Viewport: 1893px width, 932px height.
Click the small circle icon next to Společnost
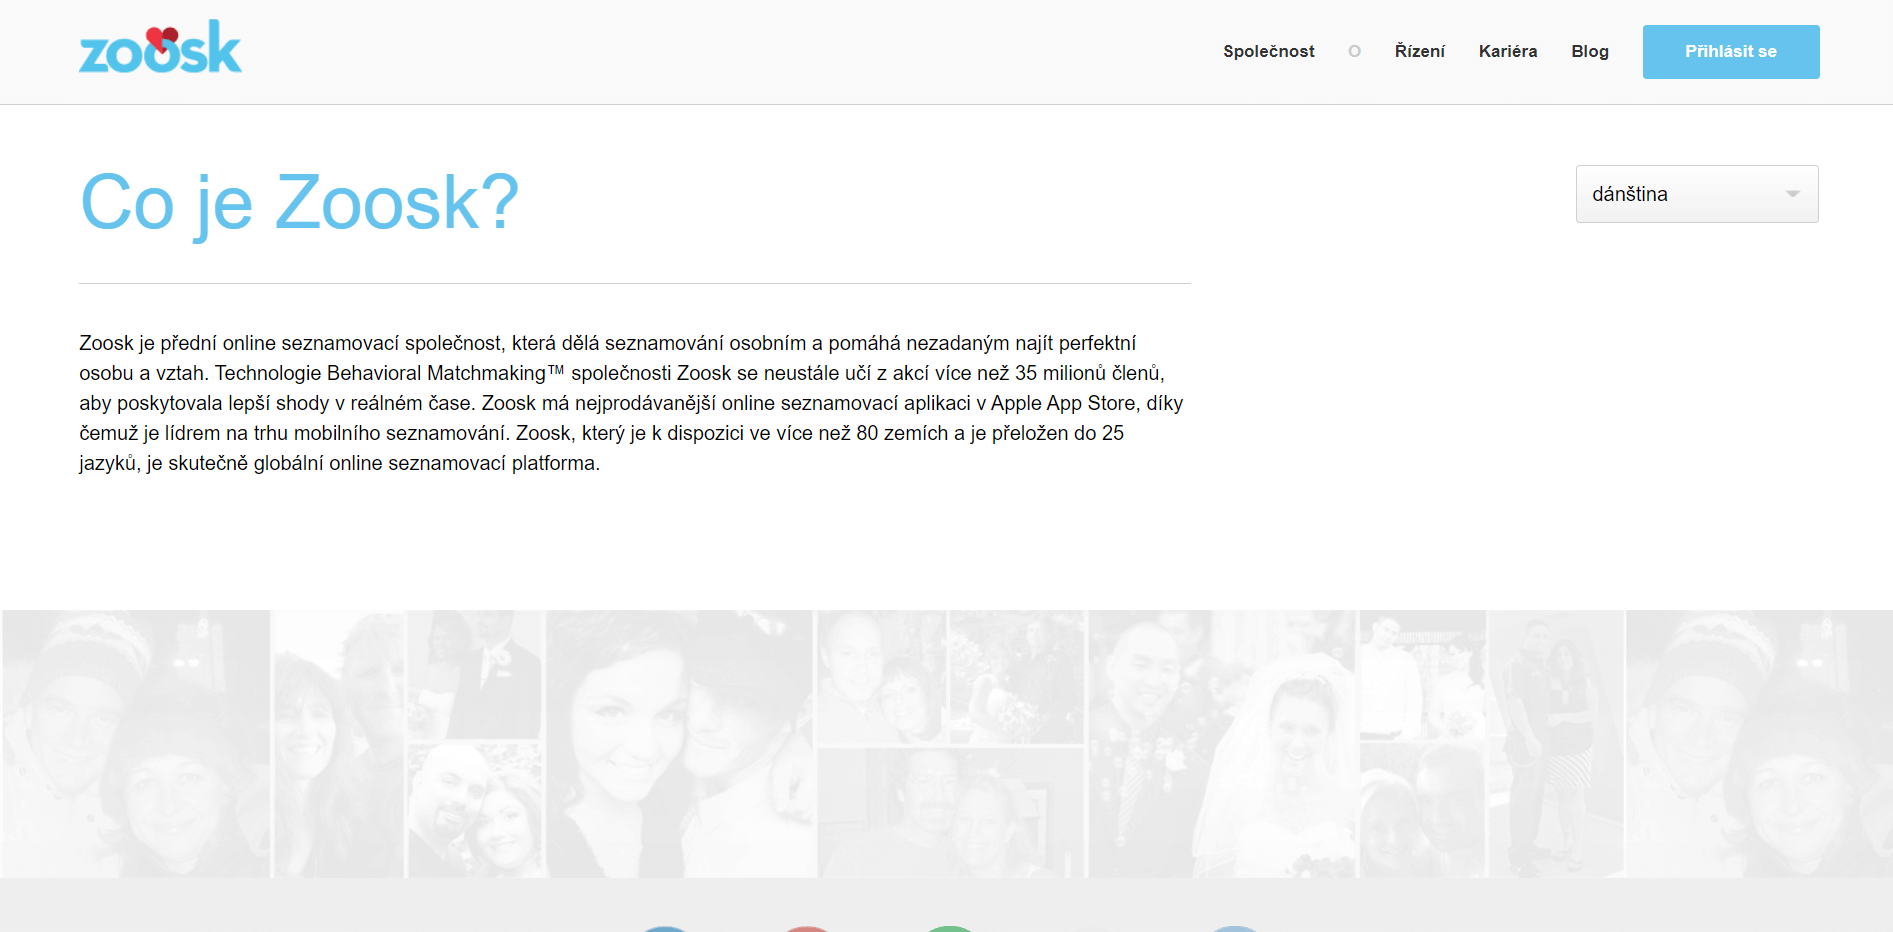1355,51
